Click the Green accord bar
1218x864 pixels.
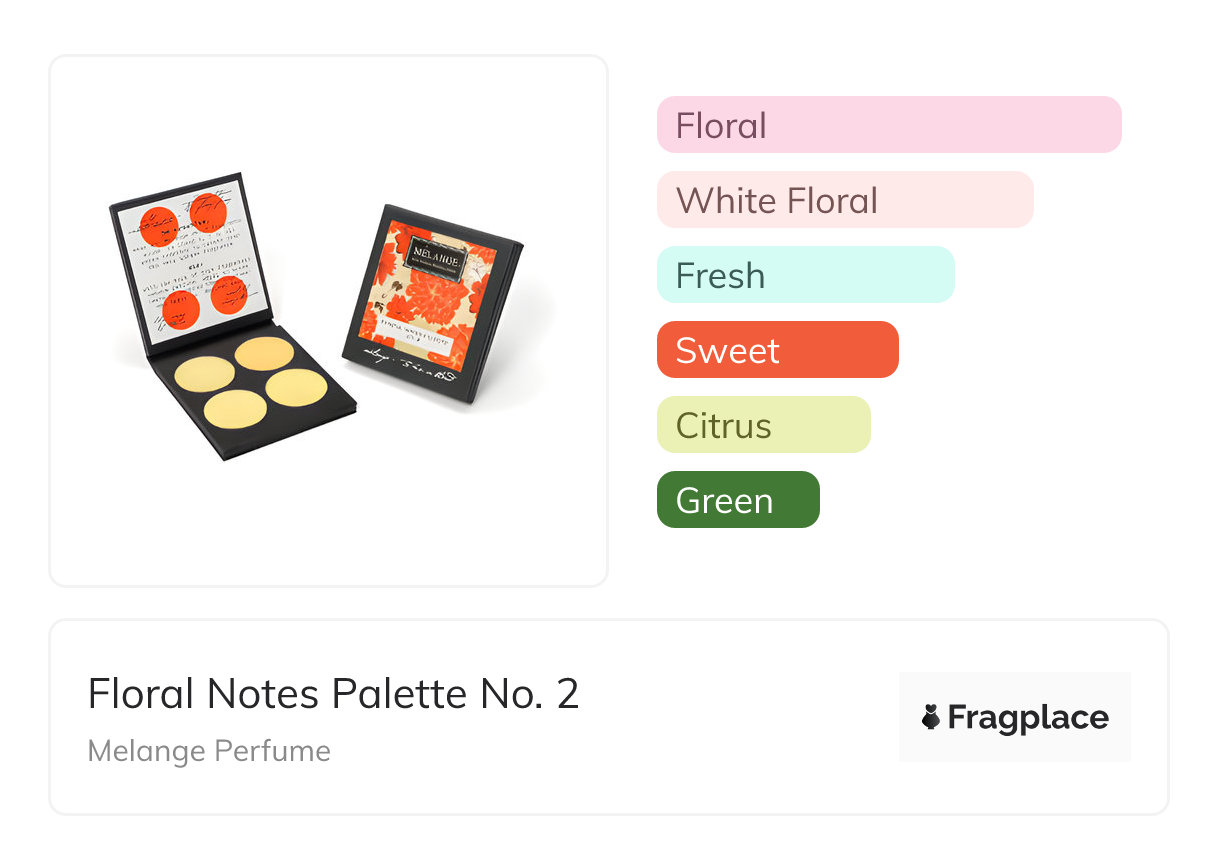[737, 500]
